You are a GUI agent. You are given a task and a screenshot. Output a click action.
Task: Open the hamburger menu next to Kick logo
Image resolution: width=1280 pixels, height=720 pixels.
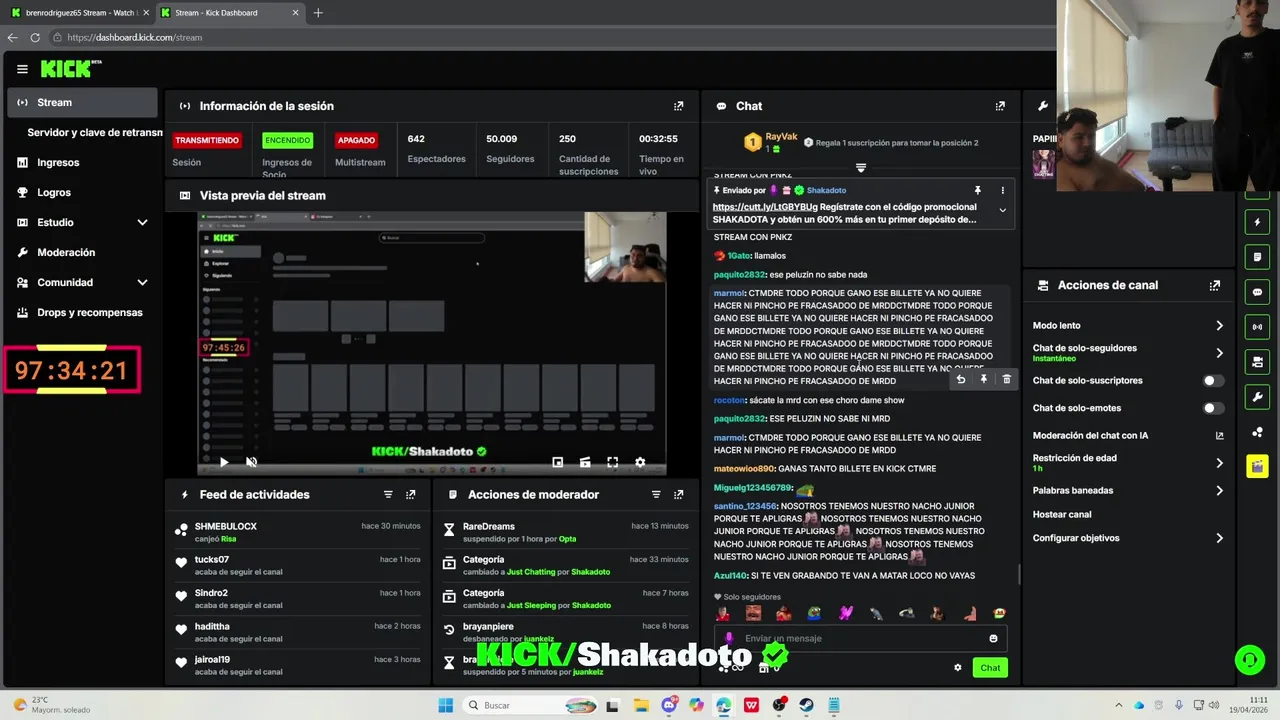click(x=22, y=69)
